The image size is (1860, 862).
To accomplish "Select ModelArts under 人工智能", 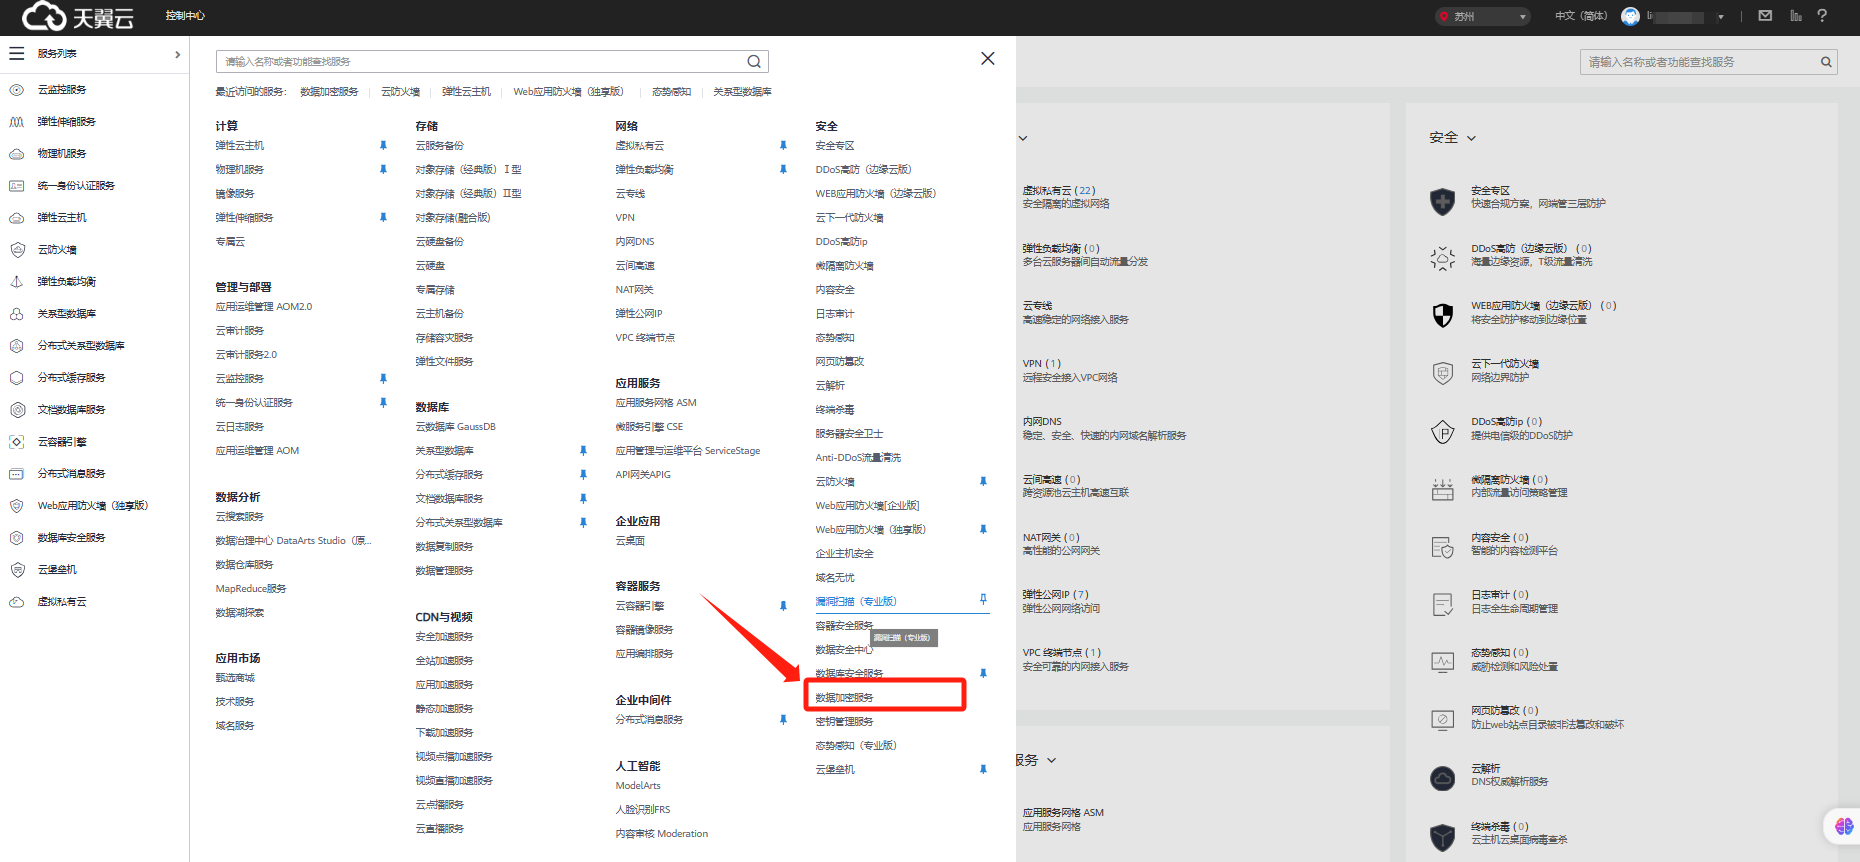I will (x=638, y=786).
